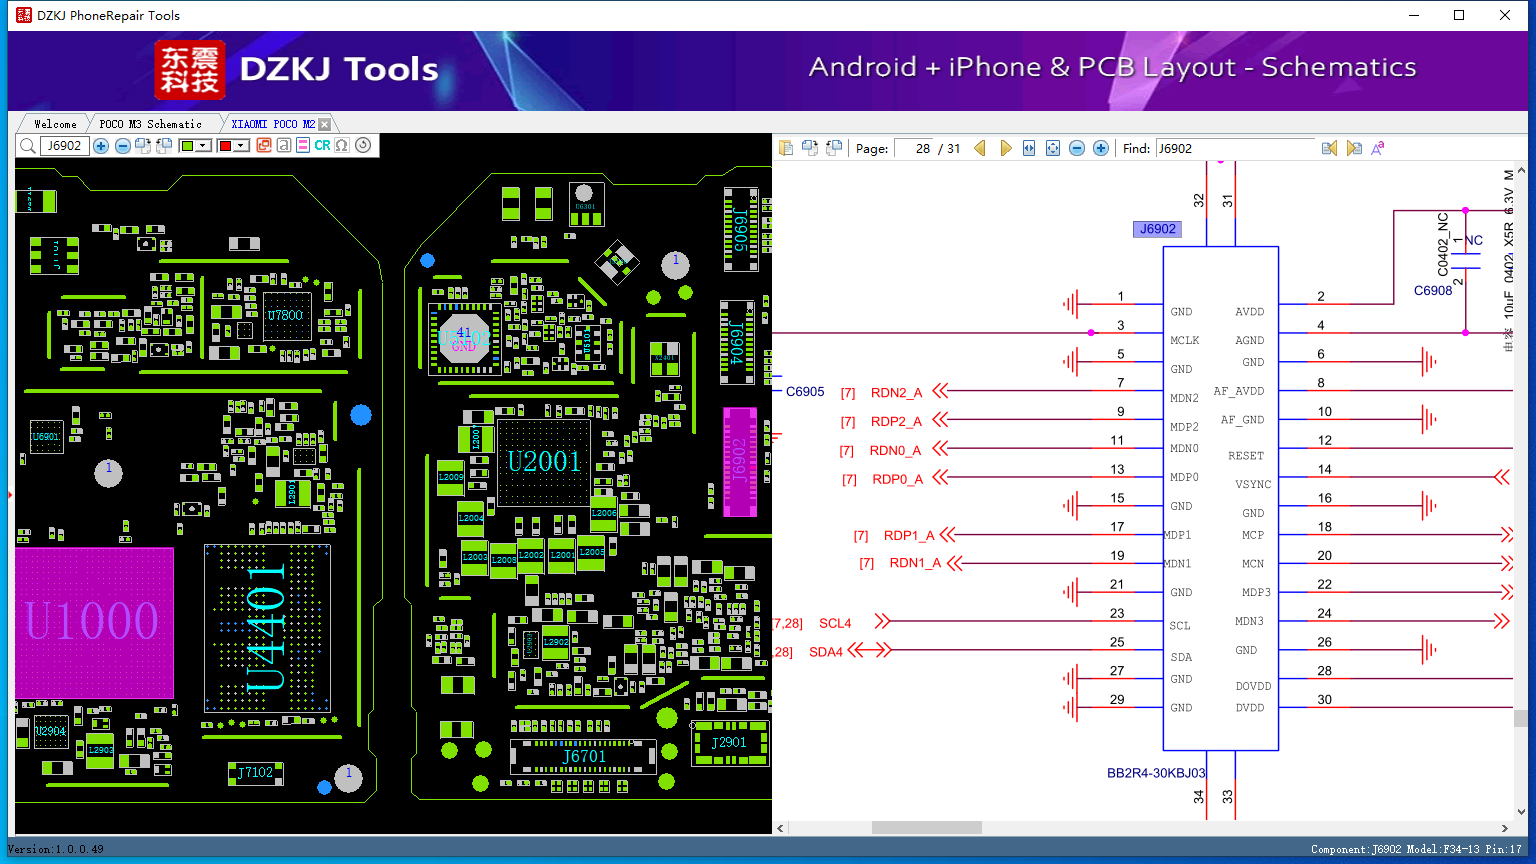The height and width of the screenshot is (864, 1536).
Task: Click the U4401 chip on the PCB
Action: tap(267, 628)
